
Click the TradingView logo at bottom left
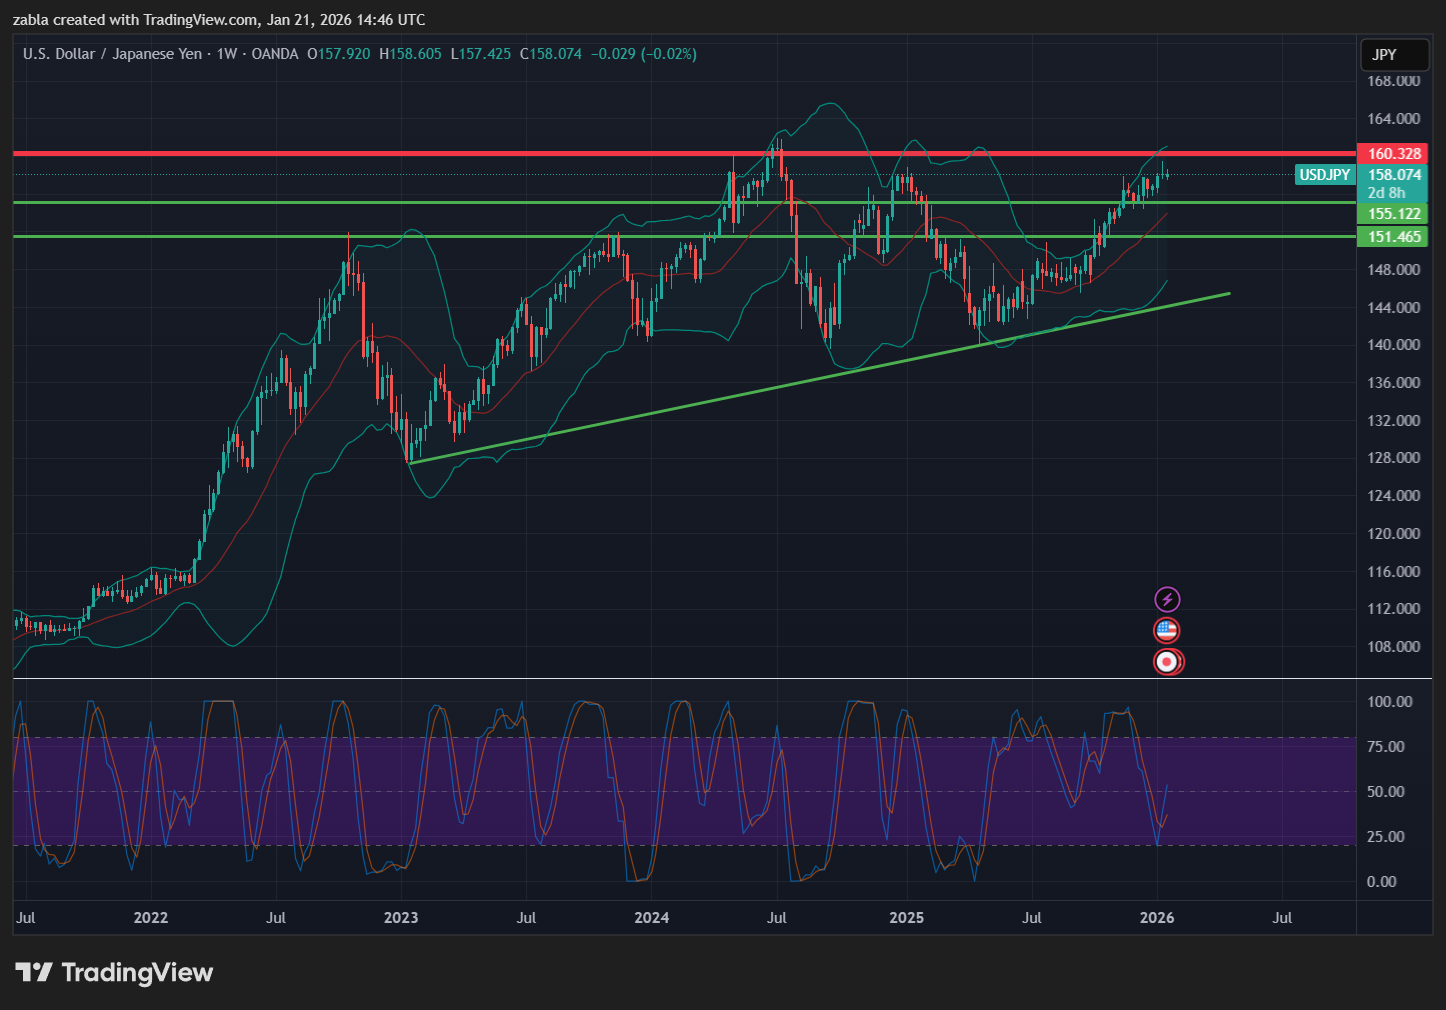click(114, 973)
